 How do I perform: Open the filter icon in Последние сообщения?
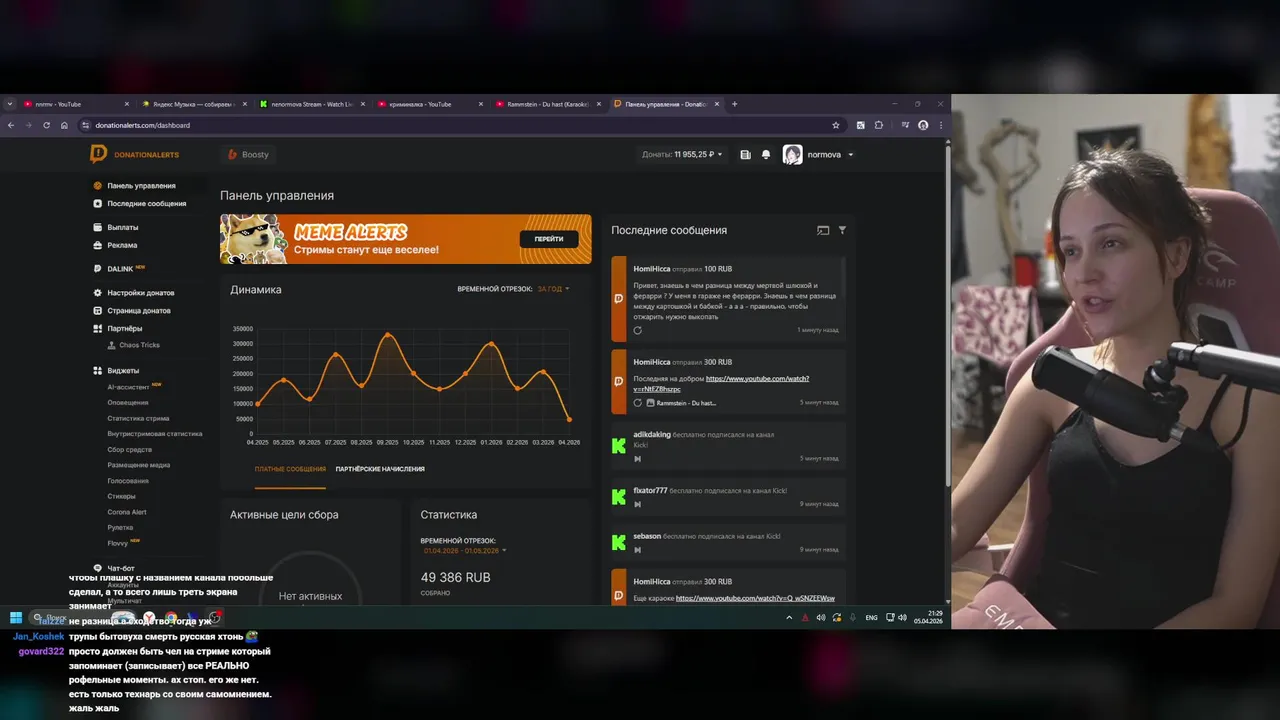click(842, 230)
